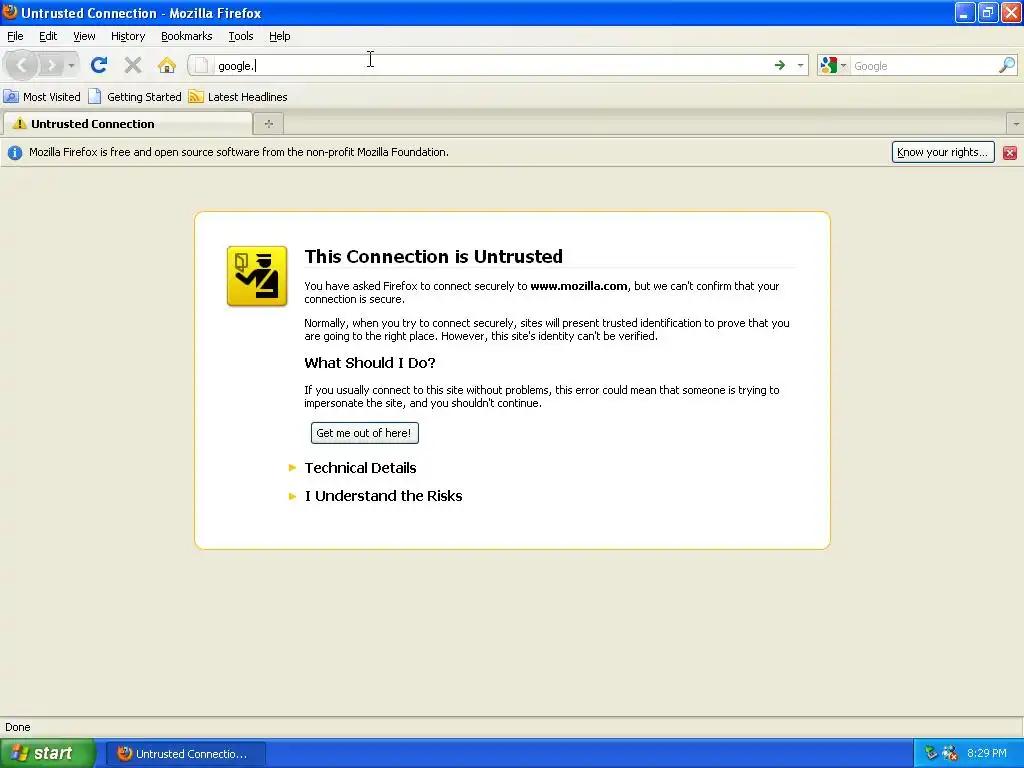Click the Done status bar text
The width and height of the screenshot is (1024, 768).
point(18,728)
